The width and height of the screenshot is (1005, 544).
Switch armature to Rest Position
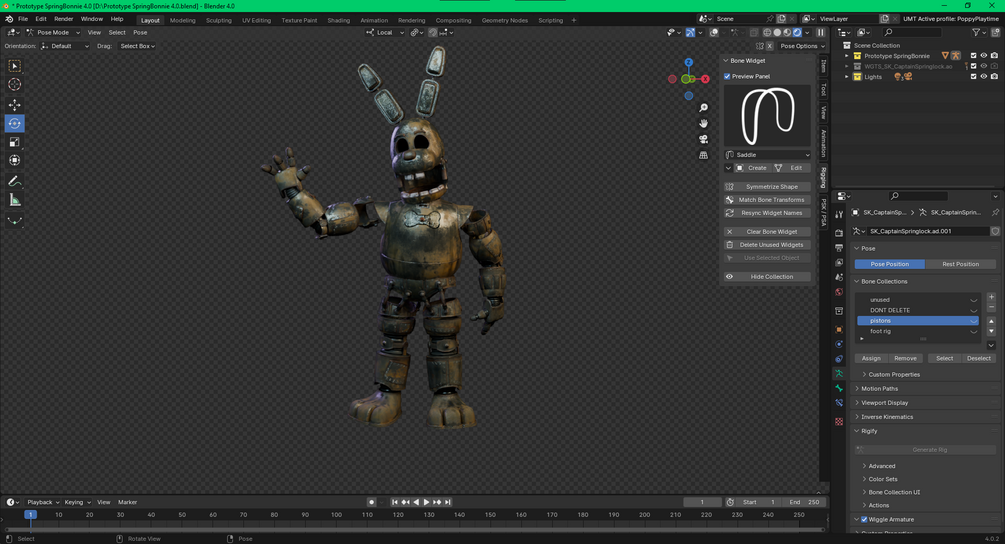point(960,264)
